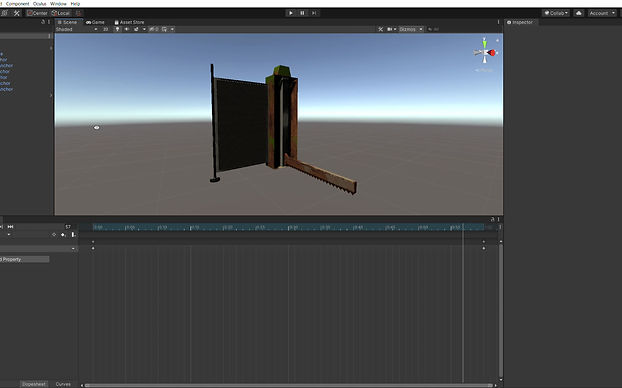Viewport: 622px width, 388px height.
Task: Click the Pause button
Action: click(302, 13)
